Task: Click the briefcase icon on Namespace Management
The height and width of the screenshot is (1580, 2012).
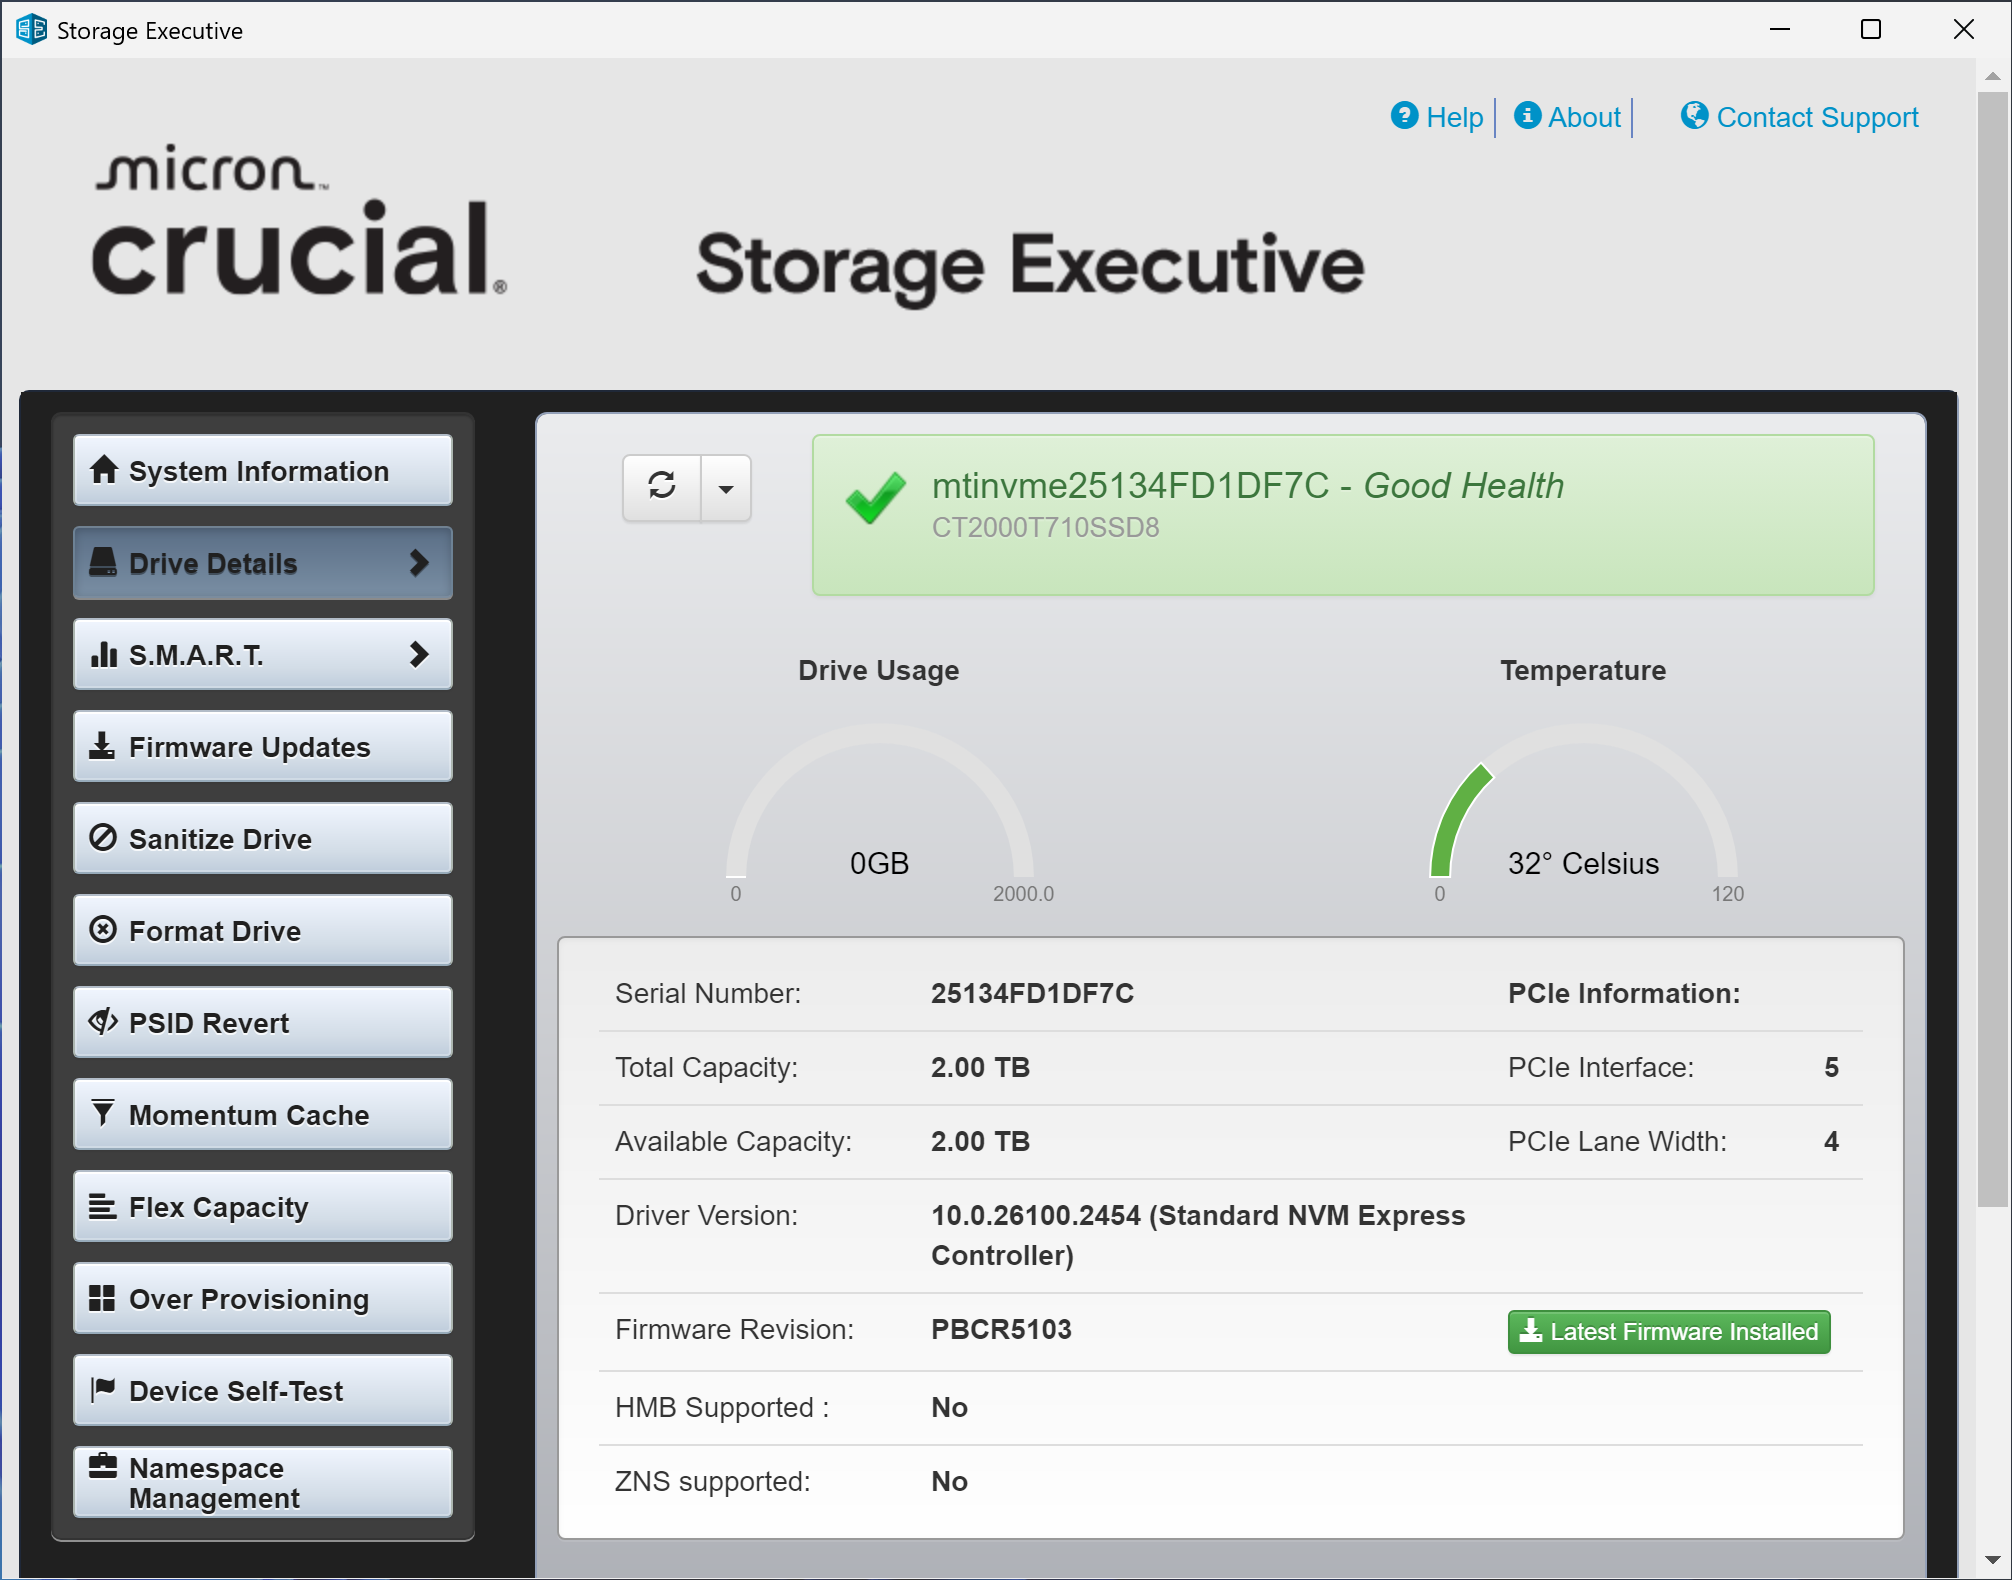Action: coord(103,1466)
